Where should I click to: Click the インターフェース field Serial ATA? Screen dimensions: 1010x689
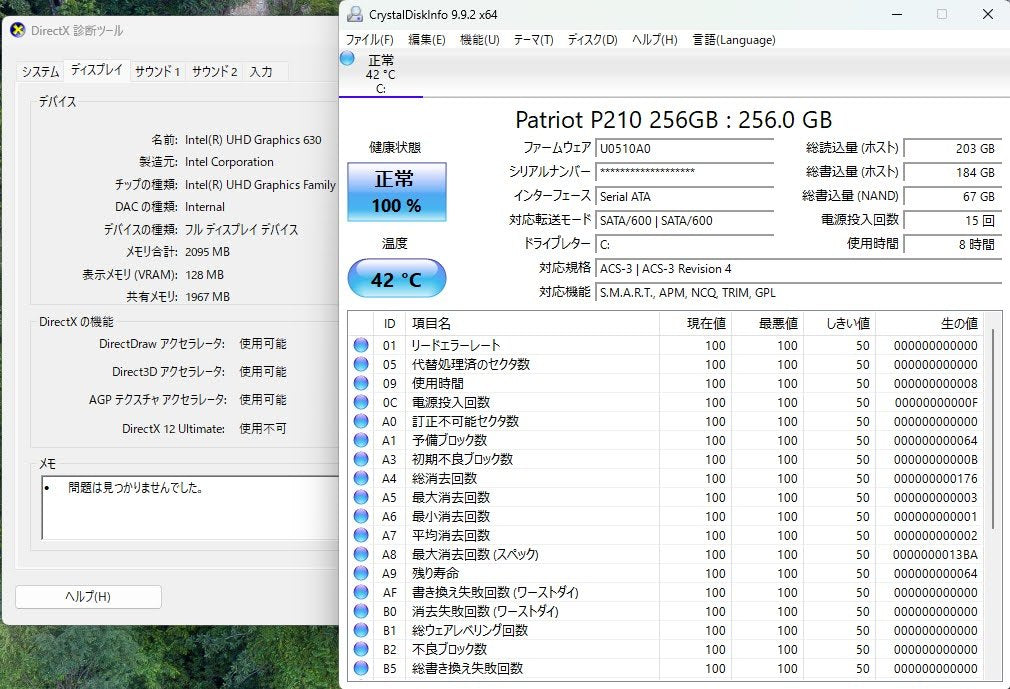click(x=684, y=197)
